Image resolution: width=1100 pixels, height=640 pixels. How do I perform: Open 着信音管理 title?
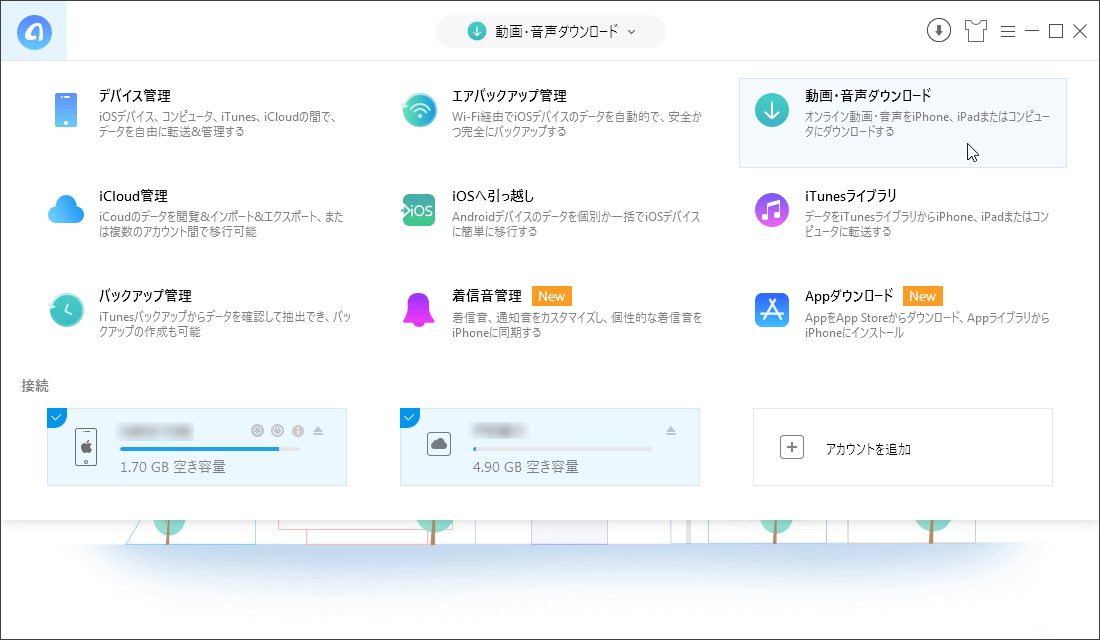[x=487, y=295]
